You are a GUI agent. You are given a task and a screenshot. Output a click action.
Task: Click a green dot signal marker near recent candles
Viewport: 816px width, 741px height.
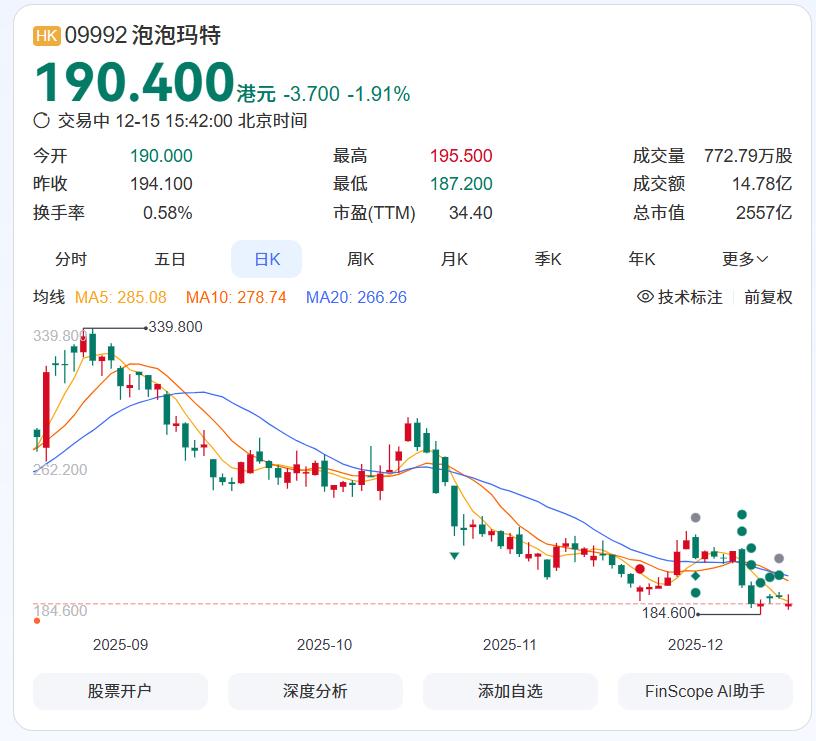pyautogui.click(x=741, y=514)
